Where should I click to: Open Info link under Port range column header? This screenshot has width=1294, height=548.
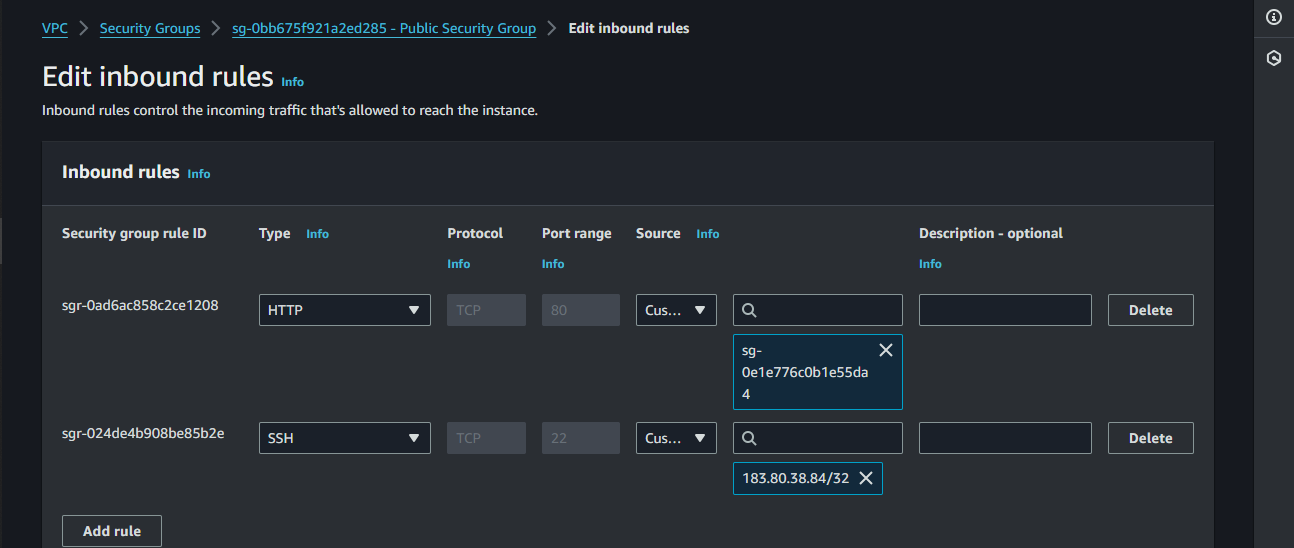553,264
